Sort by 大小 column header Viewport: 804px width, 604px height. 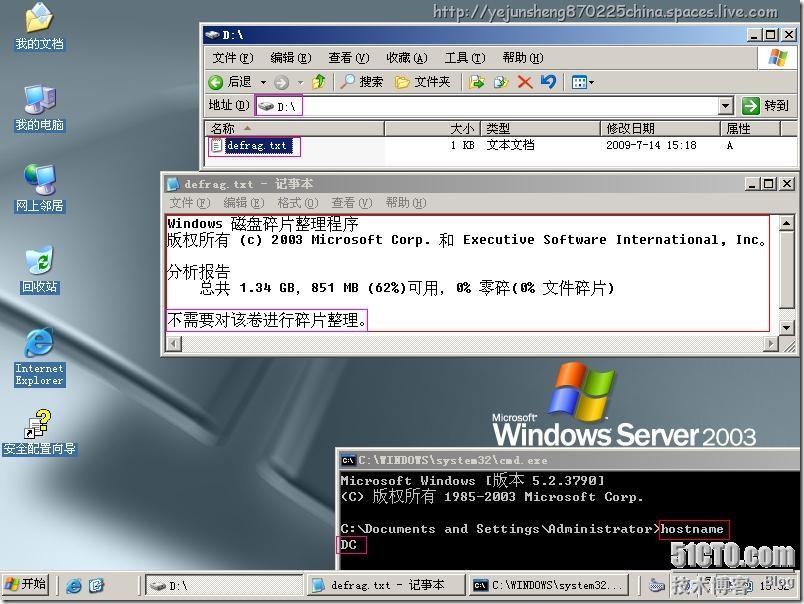(432, 128)
